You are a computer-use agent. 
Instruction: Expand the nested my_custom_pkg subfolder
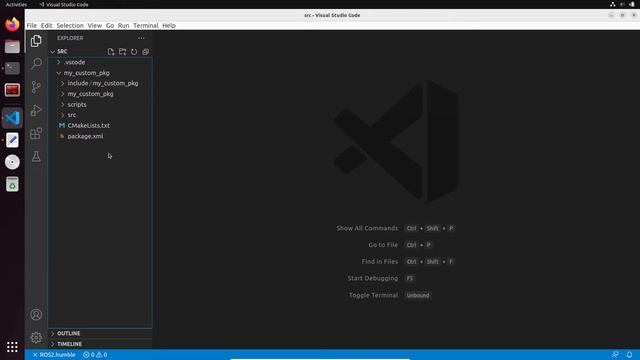100,94
